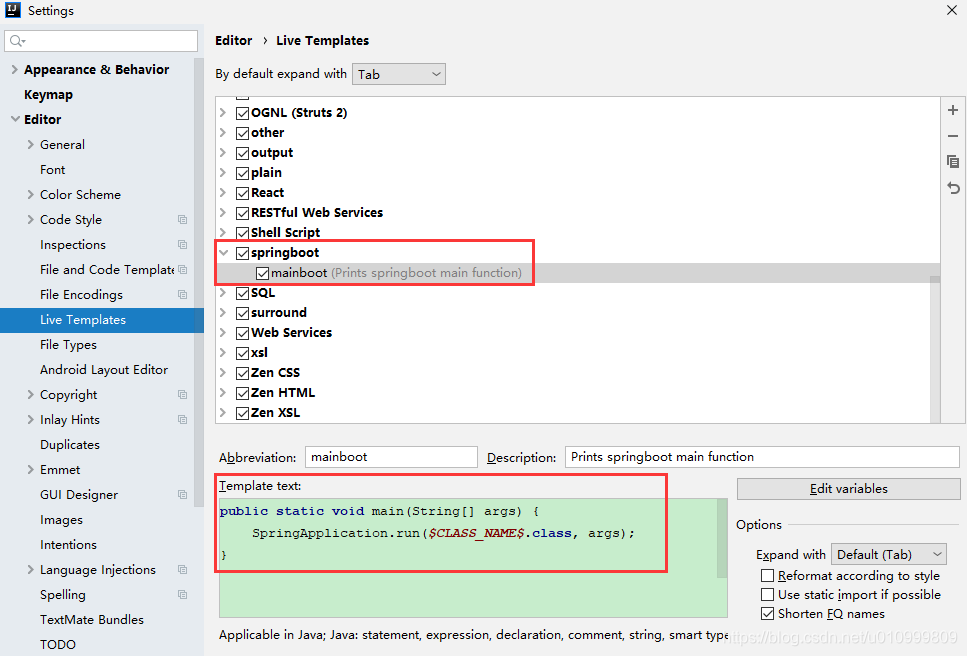Check Use static import if possible
The width and height of the screenshot is (967, 656).
pyautogui.click(x=768, y=594)
